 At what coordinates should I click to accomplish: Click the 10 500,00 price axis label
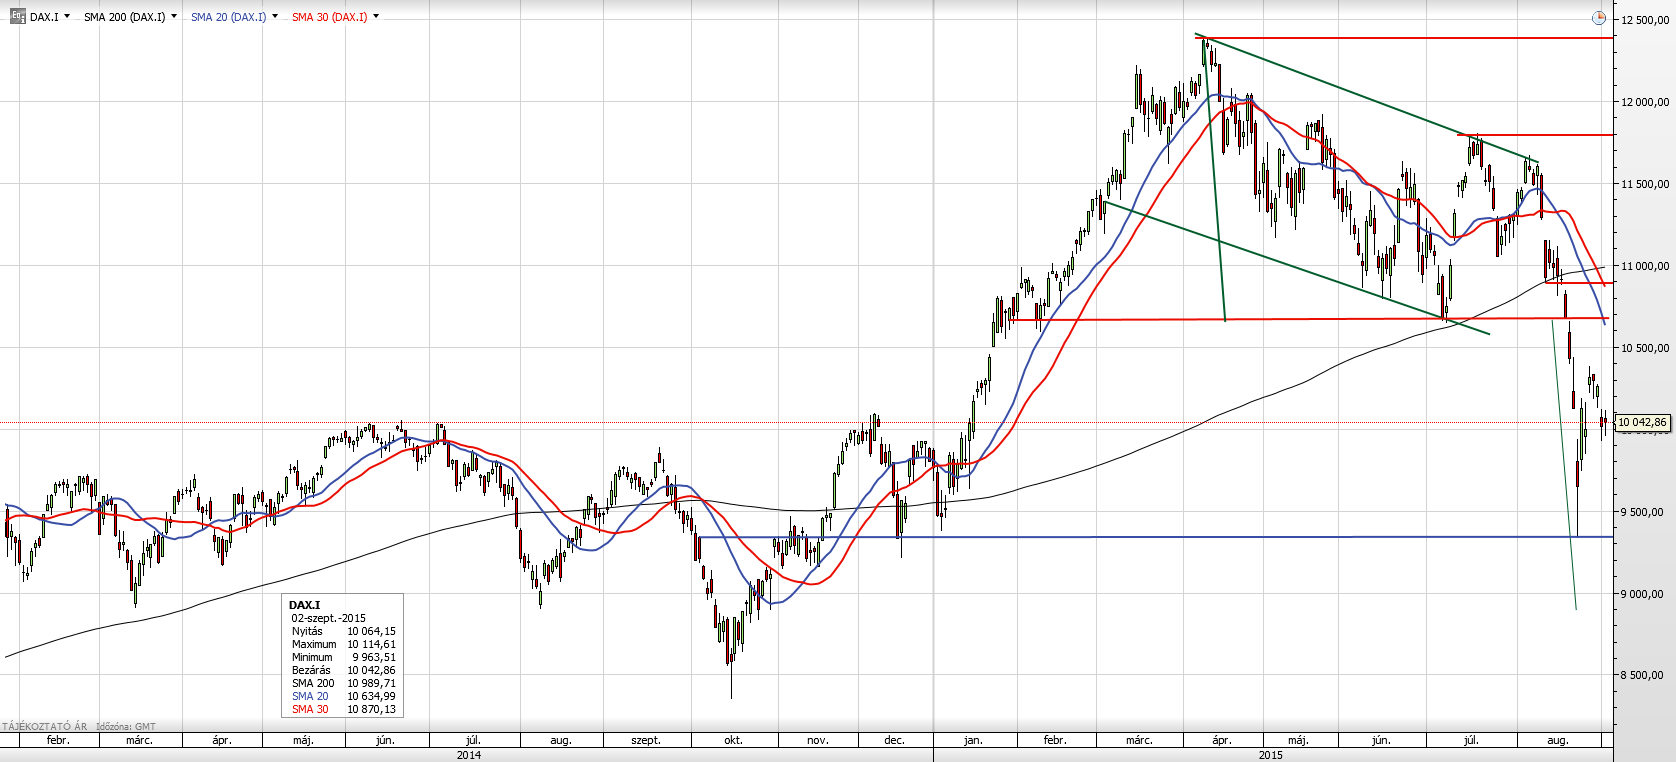pyautogui.click(x=1645, y=348)
